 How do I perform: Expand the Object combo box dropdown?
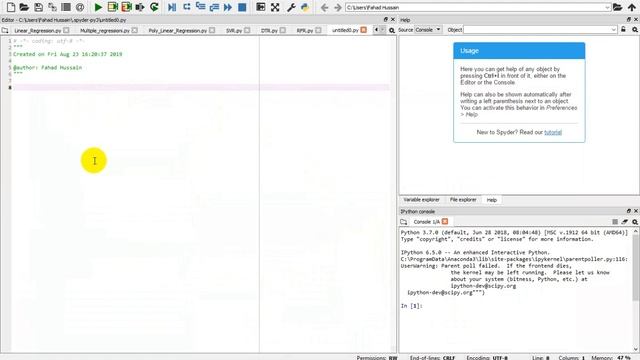click(x=613, y=30)
